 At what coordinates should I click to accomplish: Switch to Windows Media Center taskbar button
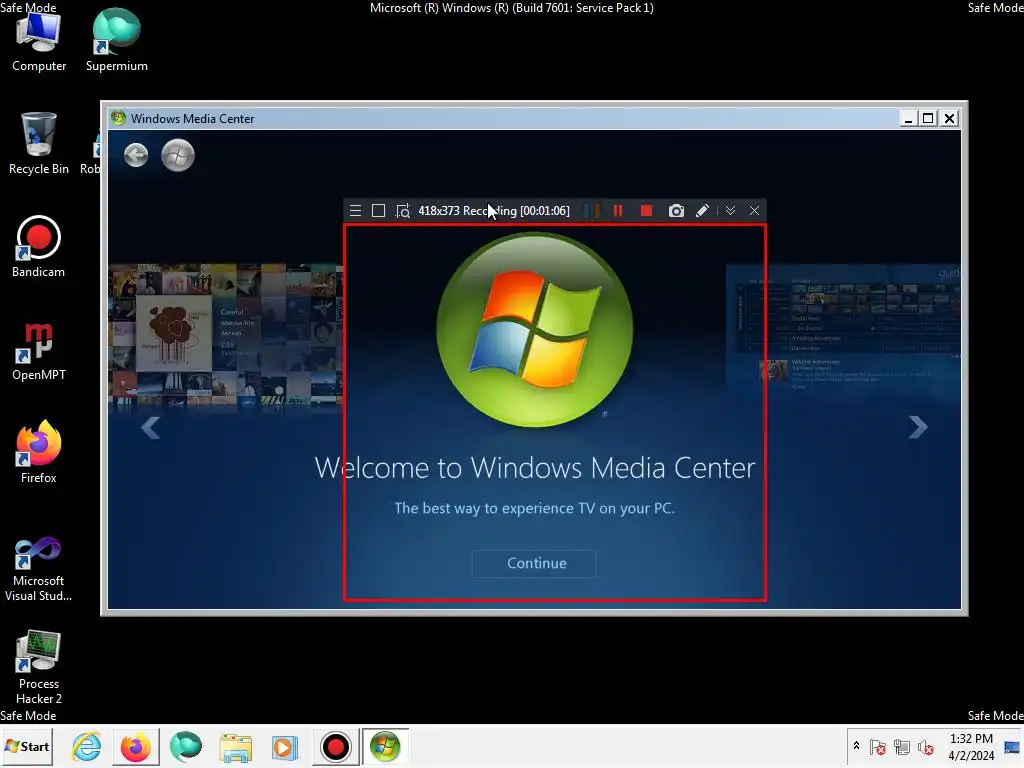pos(385,746)
